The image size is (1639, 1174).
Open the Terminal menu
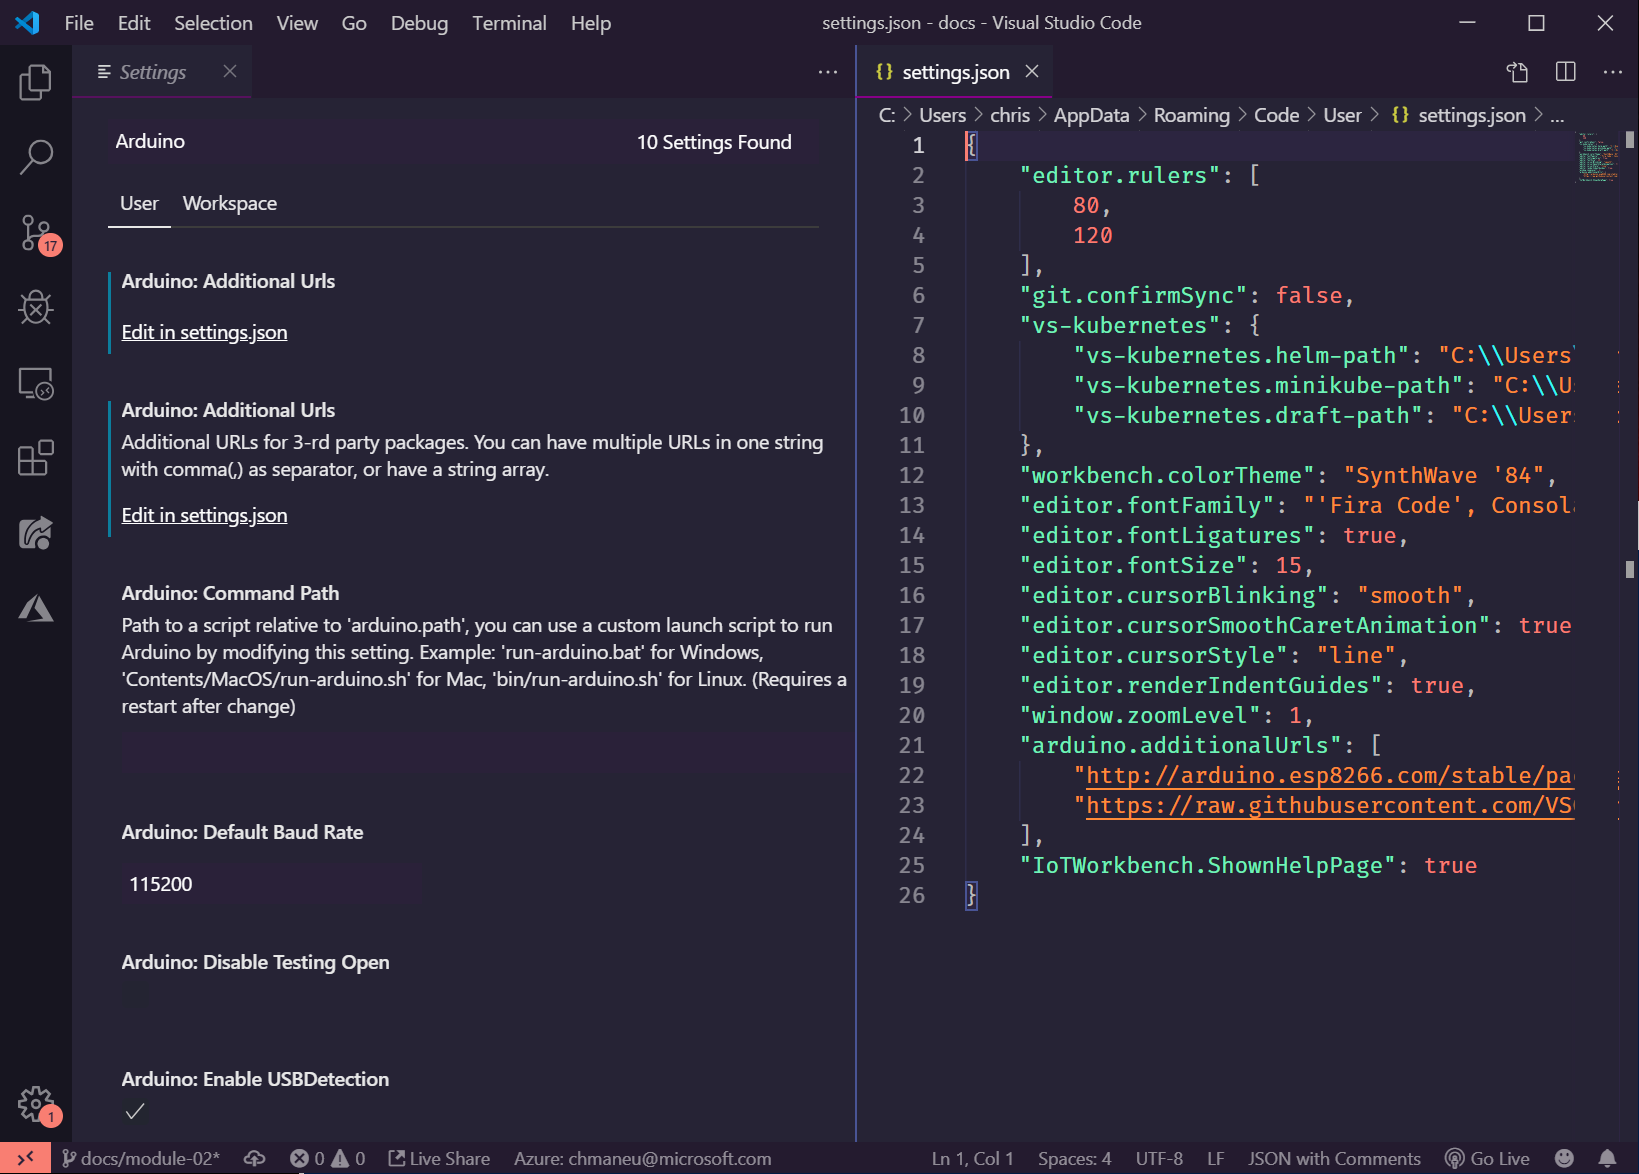click(509, 23)
